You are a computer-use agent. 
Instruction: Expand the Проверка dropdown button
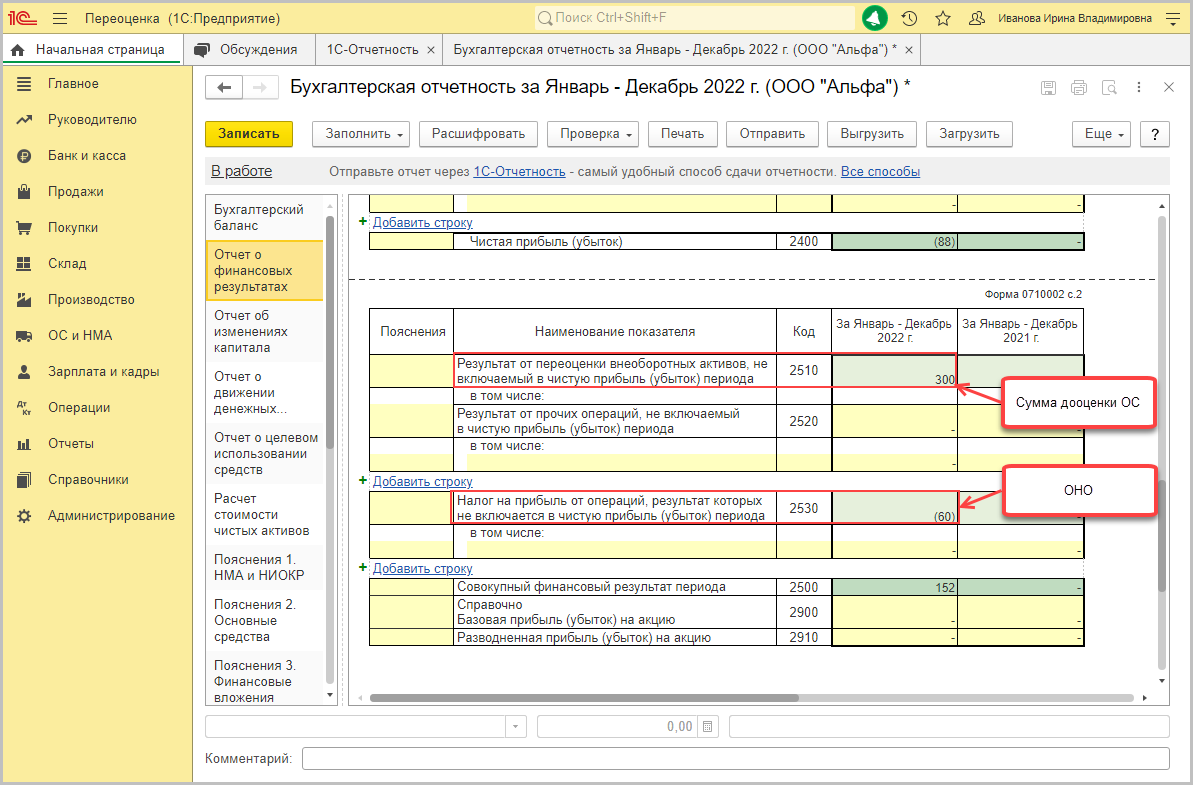598,134
